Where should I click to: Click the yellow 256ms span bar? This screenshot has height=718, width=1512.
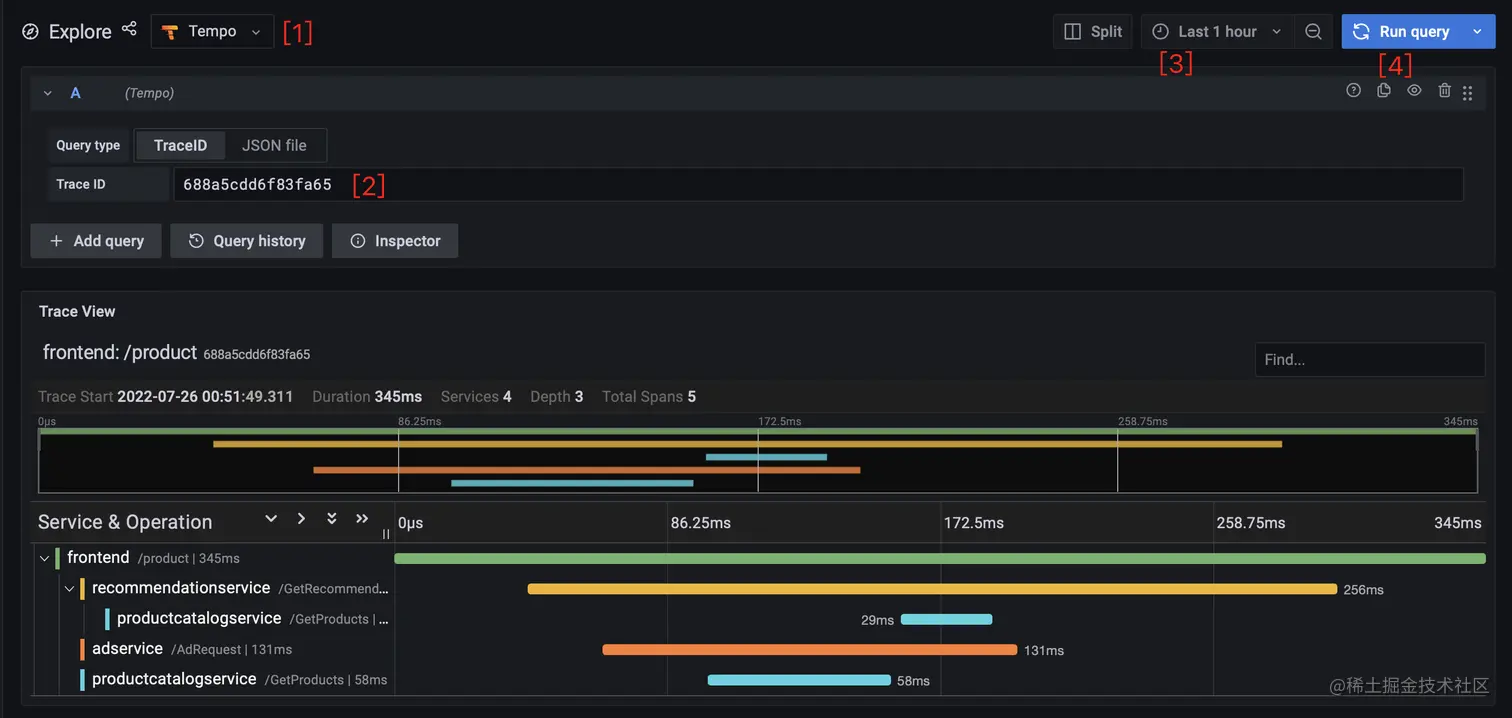tap(932, 589)
